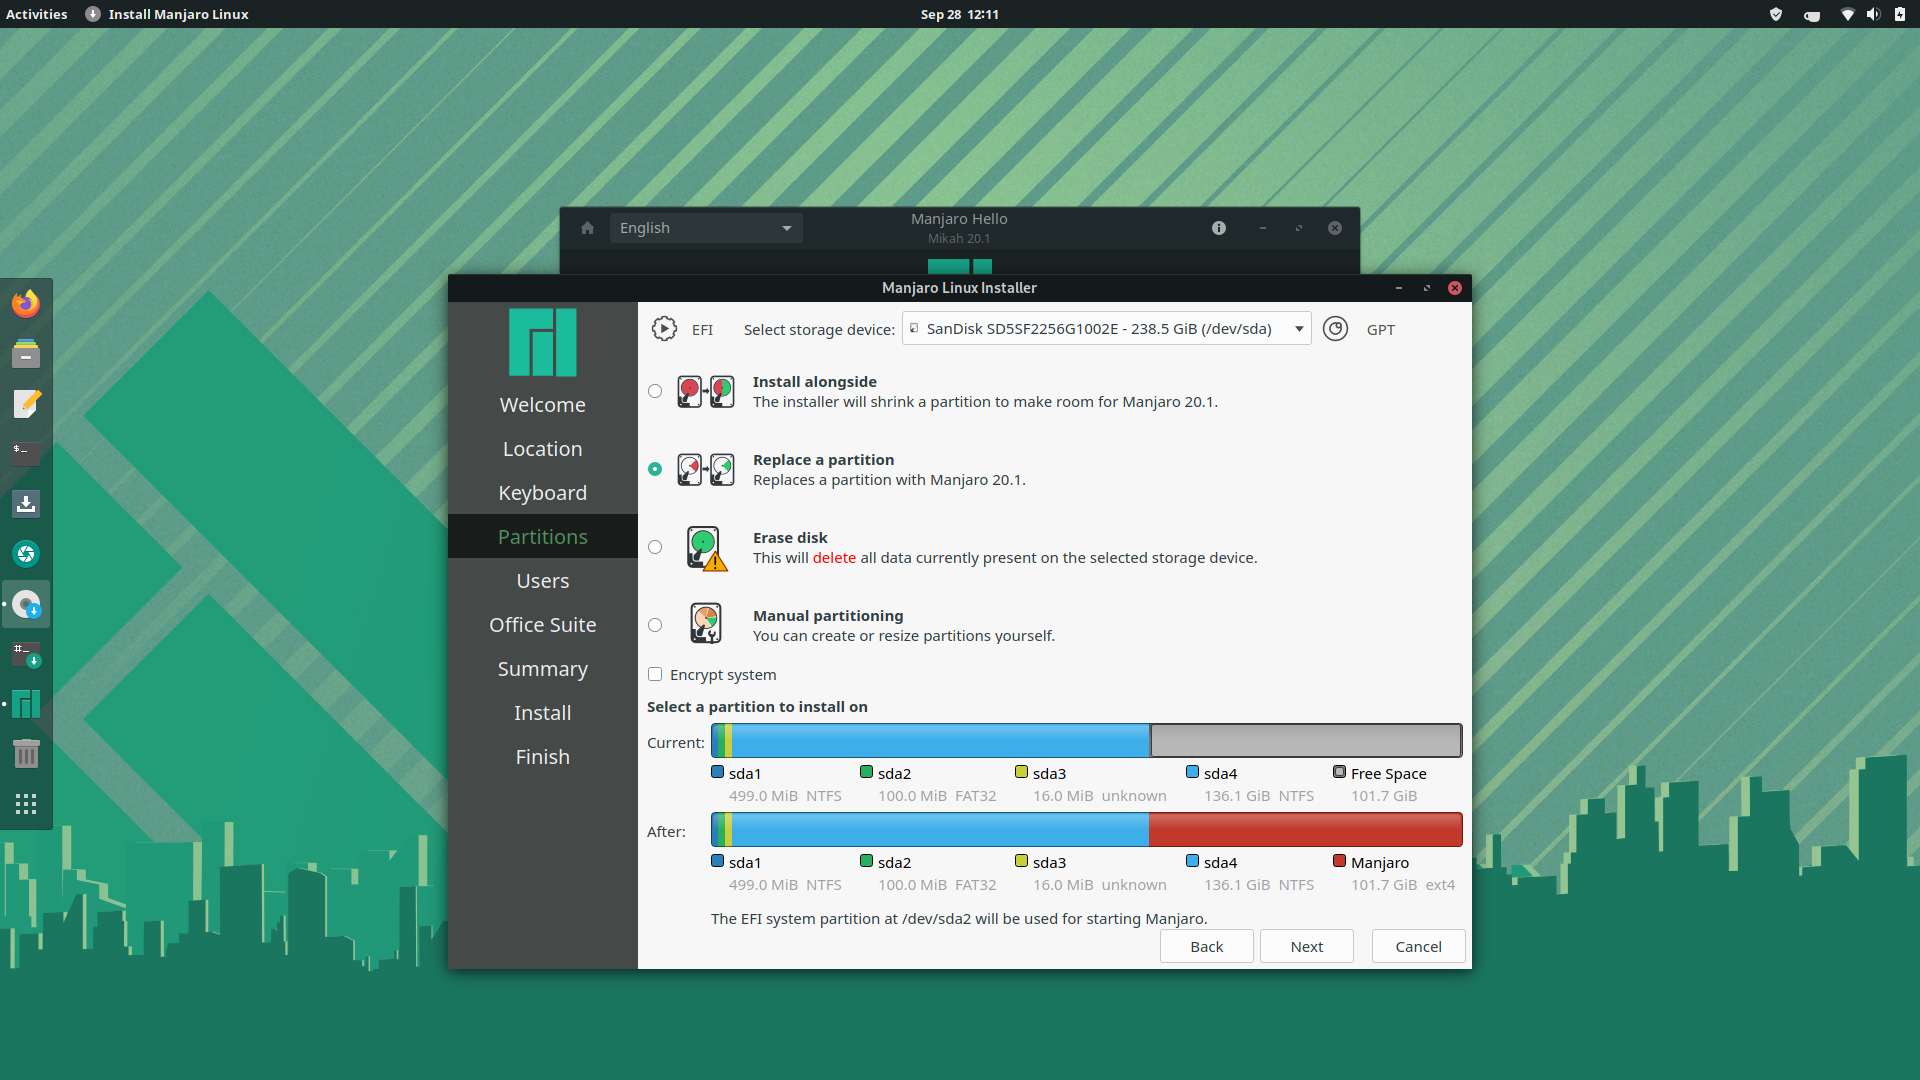
Task: Open the terminal-with-download-arrow dock icon
Action: click(x=26, y=654)
